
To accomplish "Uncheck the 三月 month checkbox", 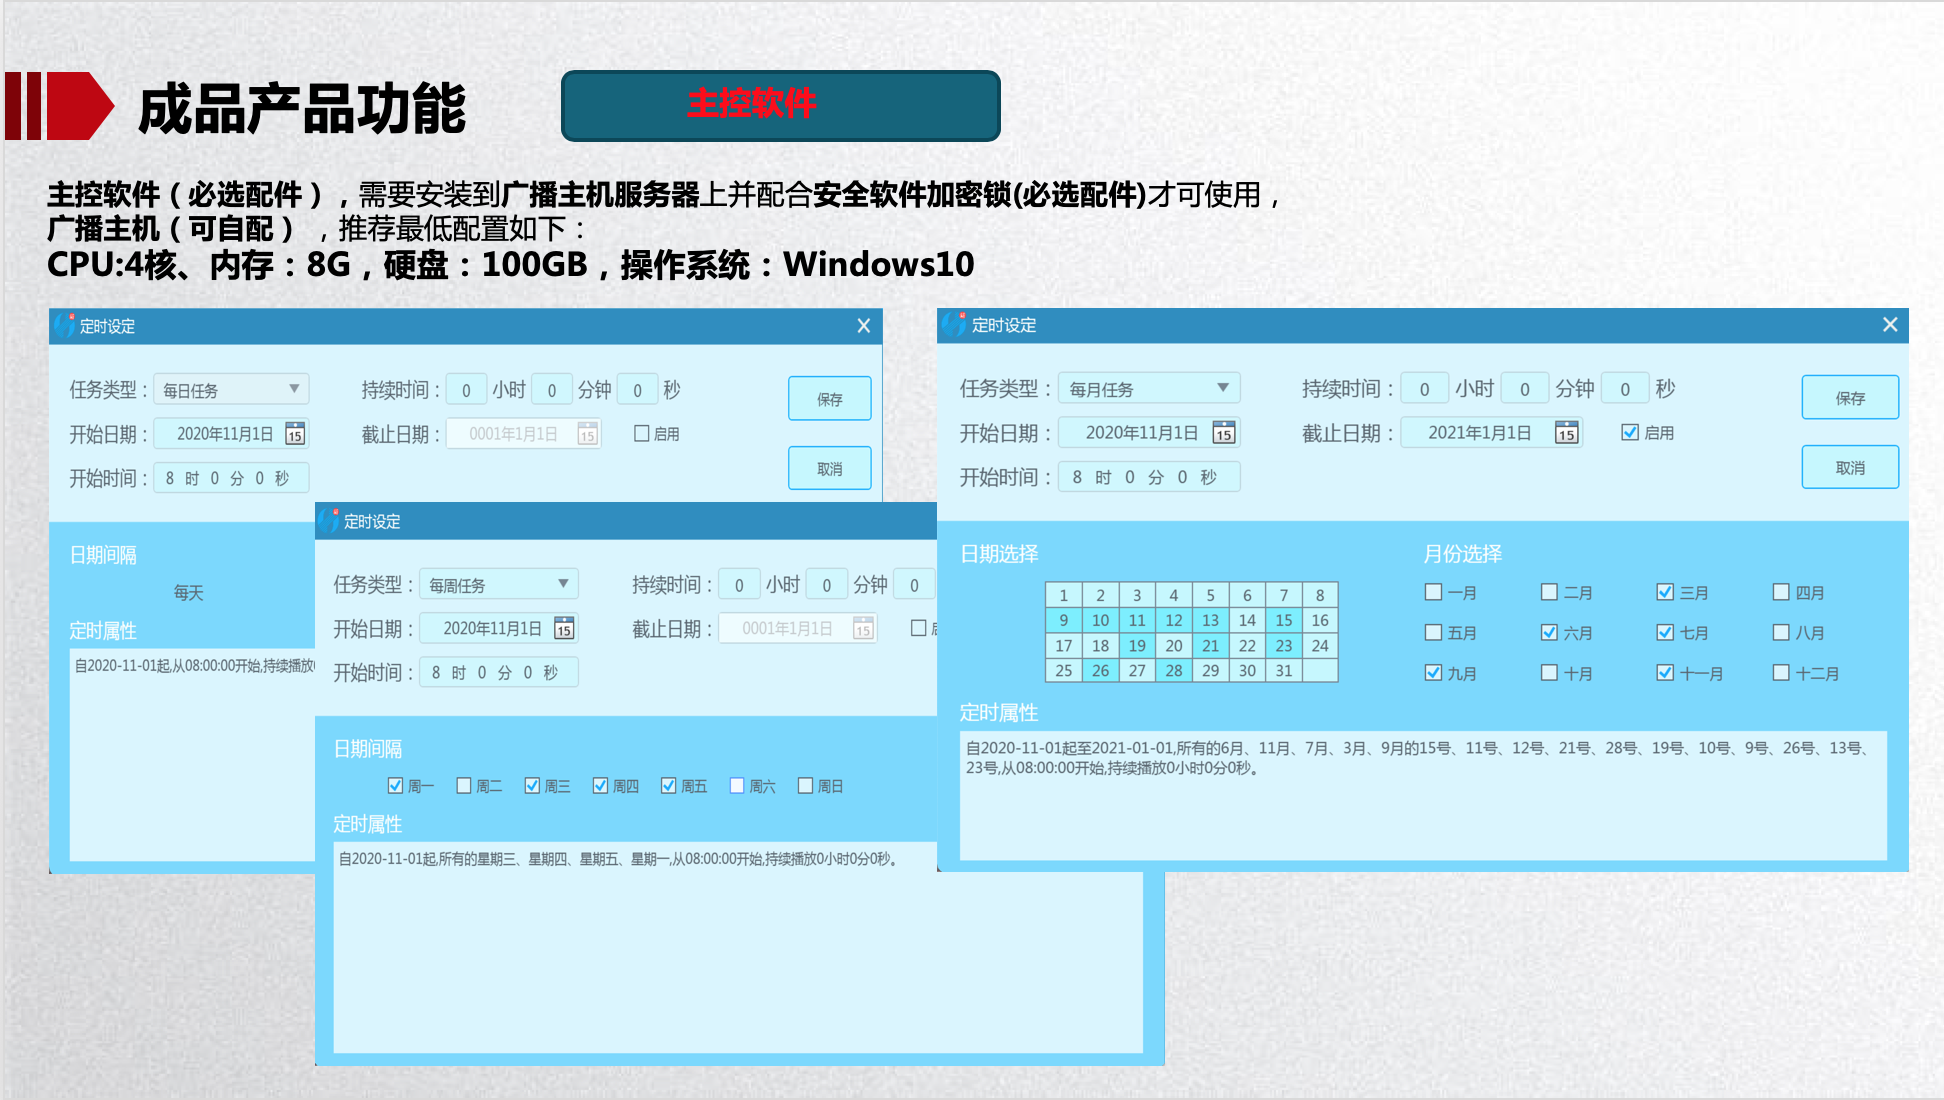I will click(x=1665, y=592).
